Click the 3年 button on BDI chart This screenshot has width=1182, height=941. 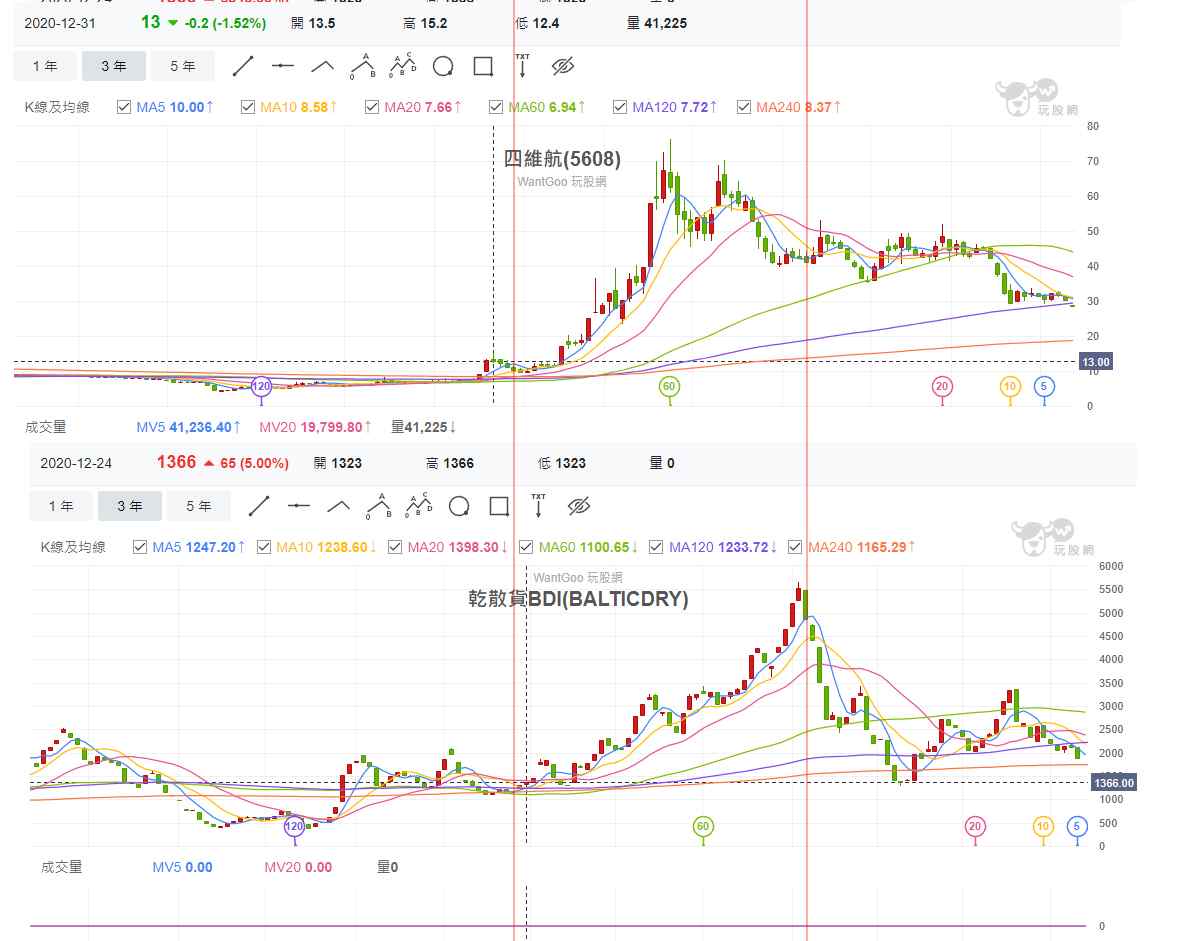tap(129, 506)
